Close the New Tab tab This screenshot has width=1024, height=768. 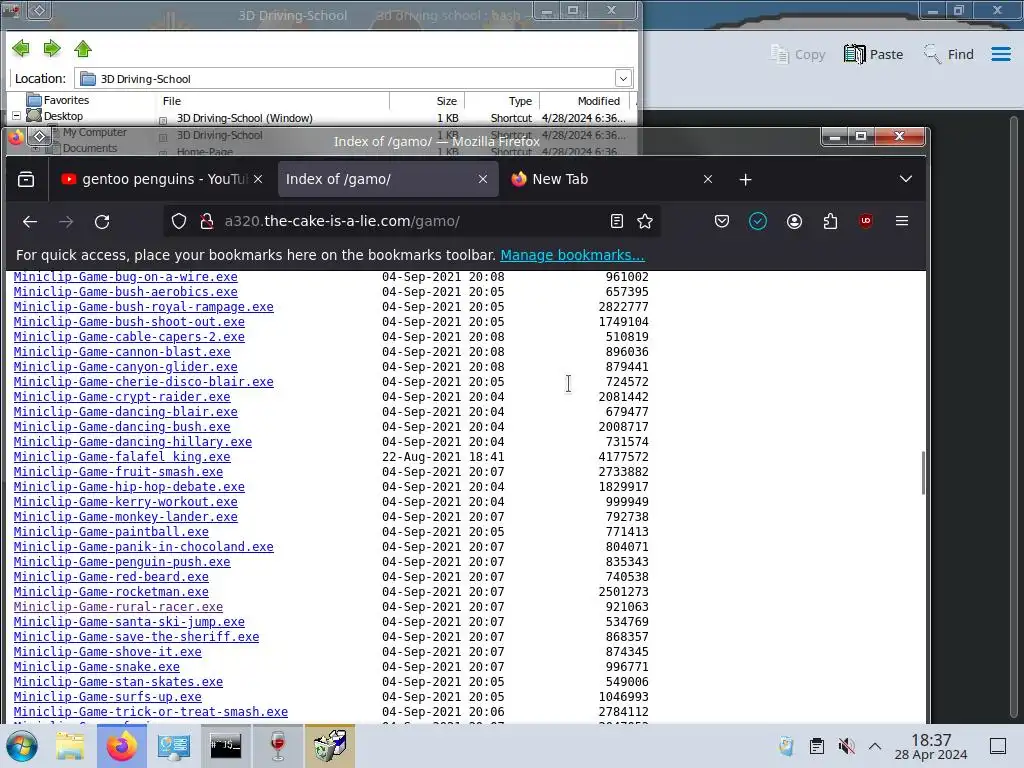click(x=708, y=179)
